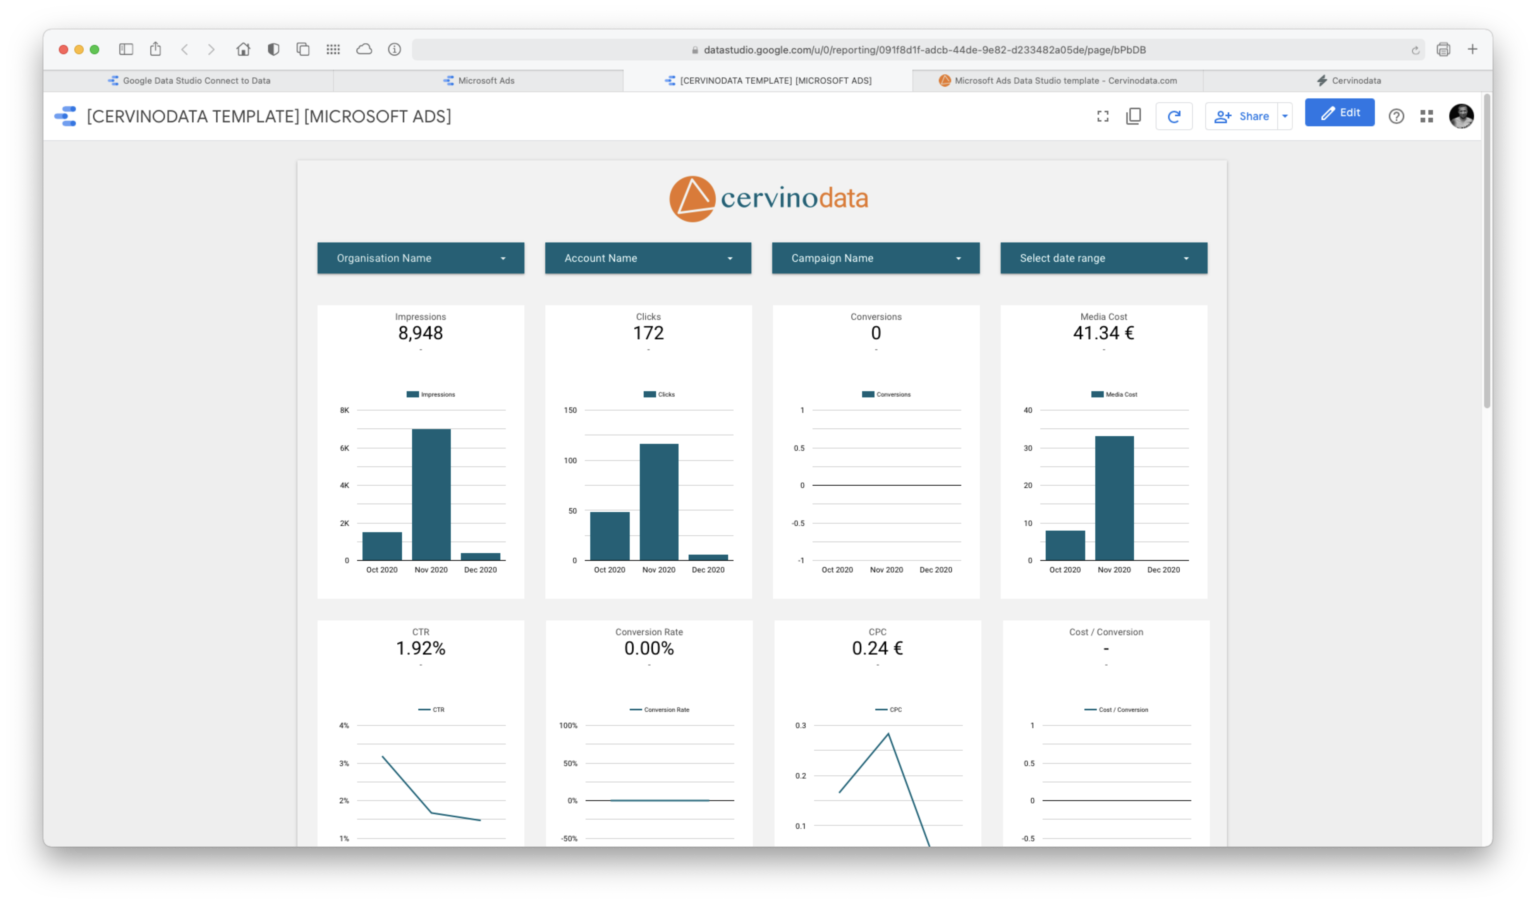Click Clicks value 172
This screenshot has width=1536, height=904.
(648, 333)
